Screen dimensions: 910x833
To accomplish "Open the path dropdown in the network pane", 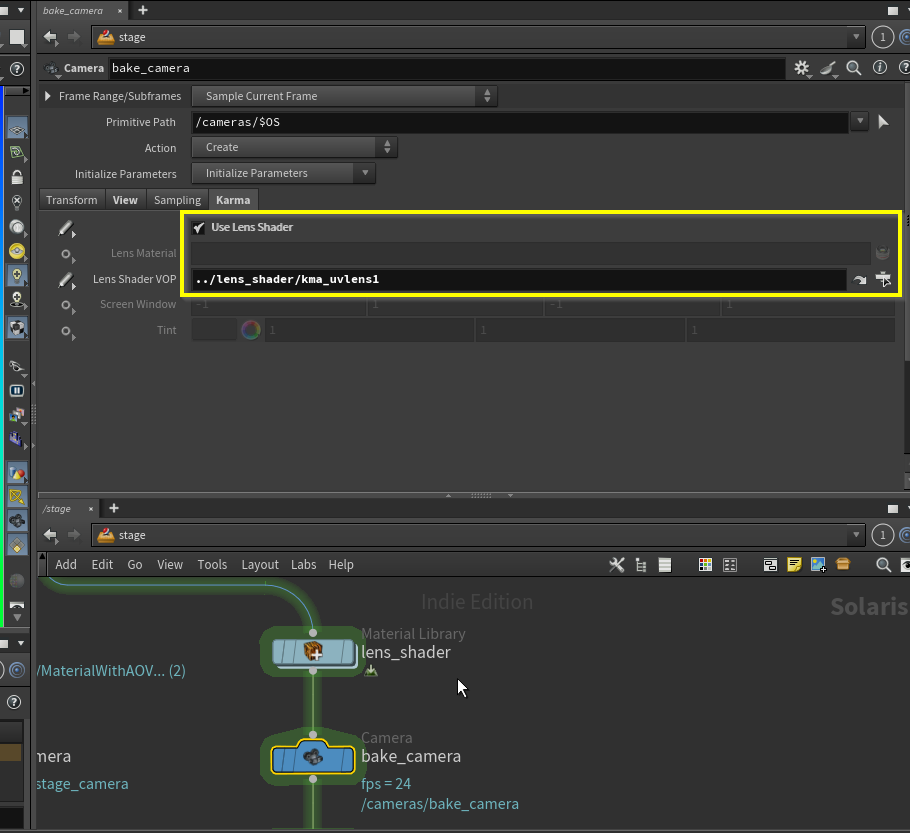I will [x=855, y=535].
